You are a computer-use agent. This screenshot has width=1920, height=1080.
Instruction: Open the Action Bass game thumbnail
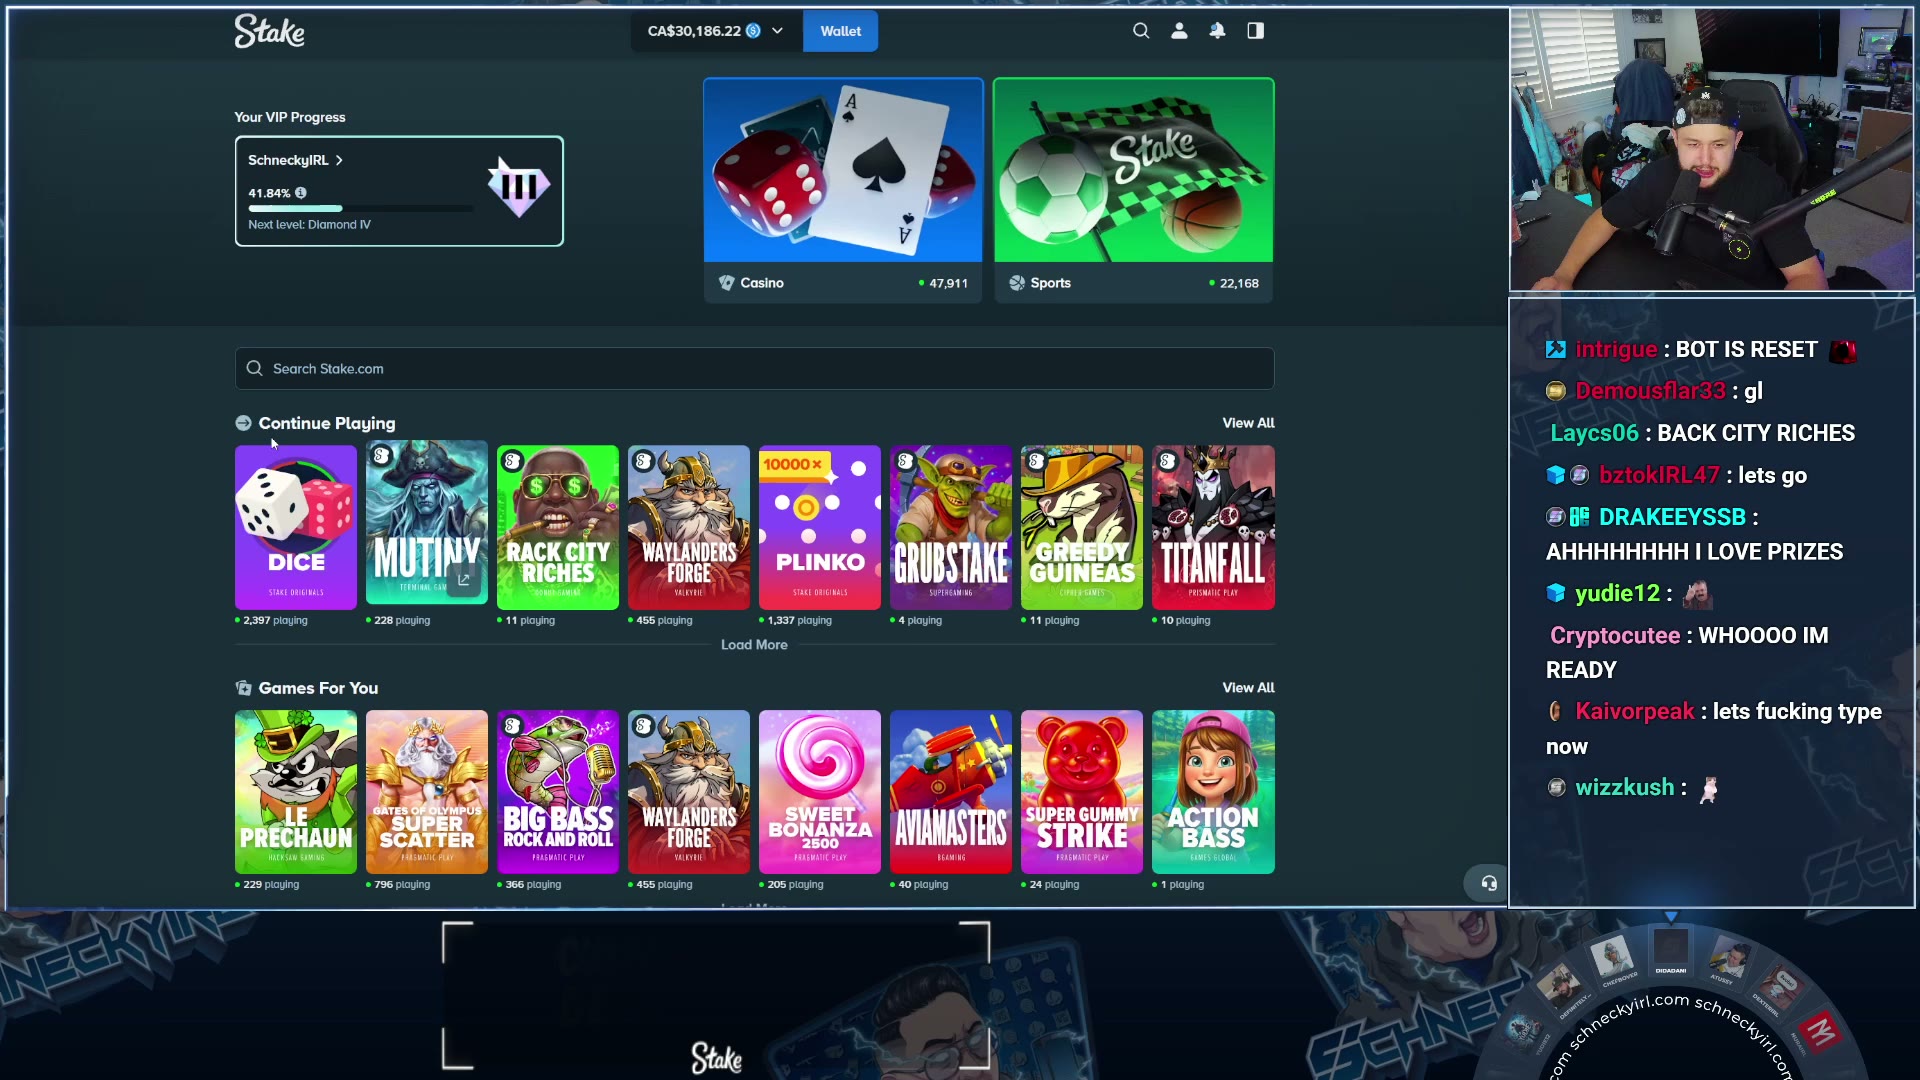click(x=1213, y=792)
